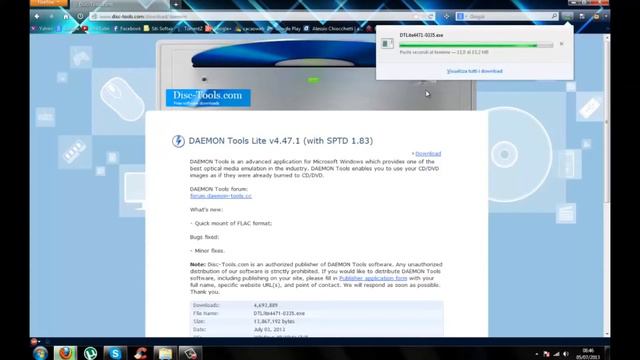Open the orange Firefox menu button
The width and height of the screenshot is (640, 360).
coord(49,3)
